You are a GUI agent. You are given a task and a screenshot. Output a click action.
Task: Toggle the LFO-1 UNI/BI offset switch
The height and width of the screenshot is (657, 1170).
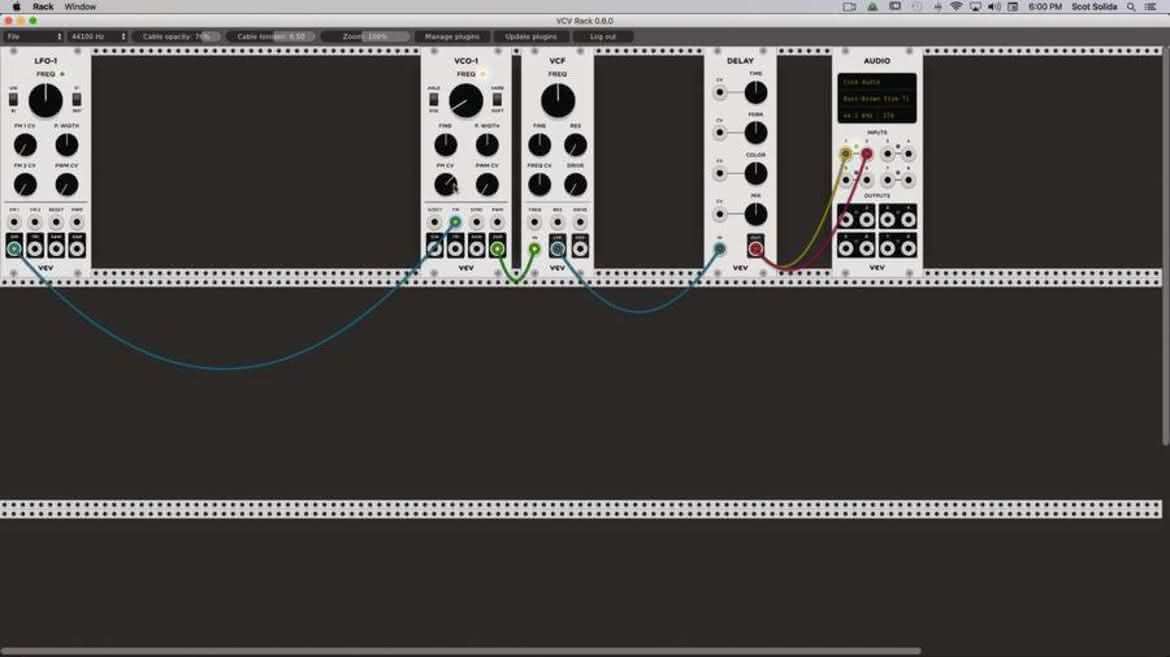13,99
